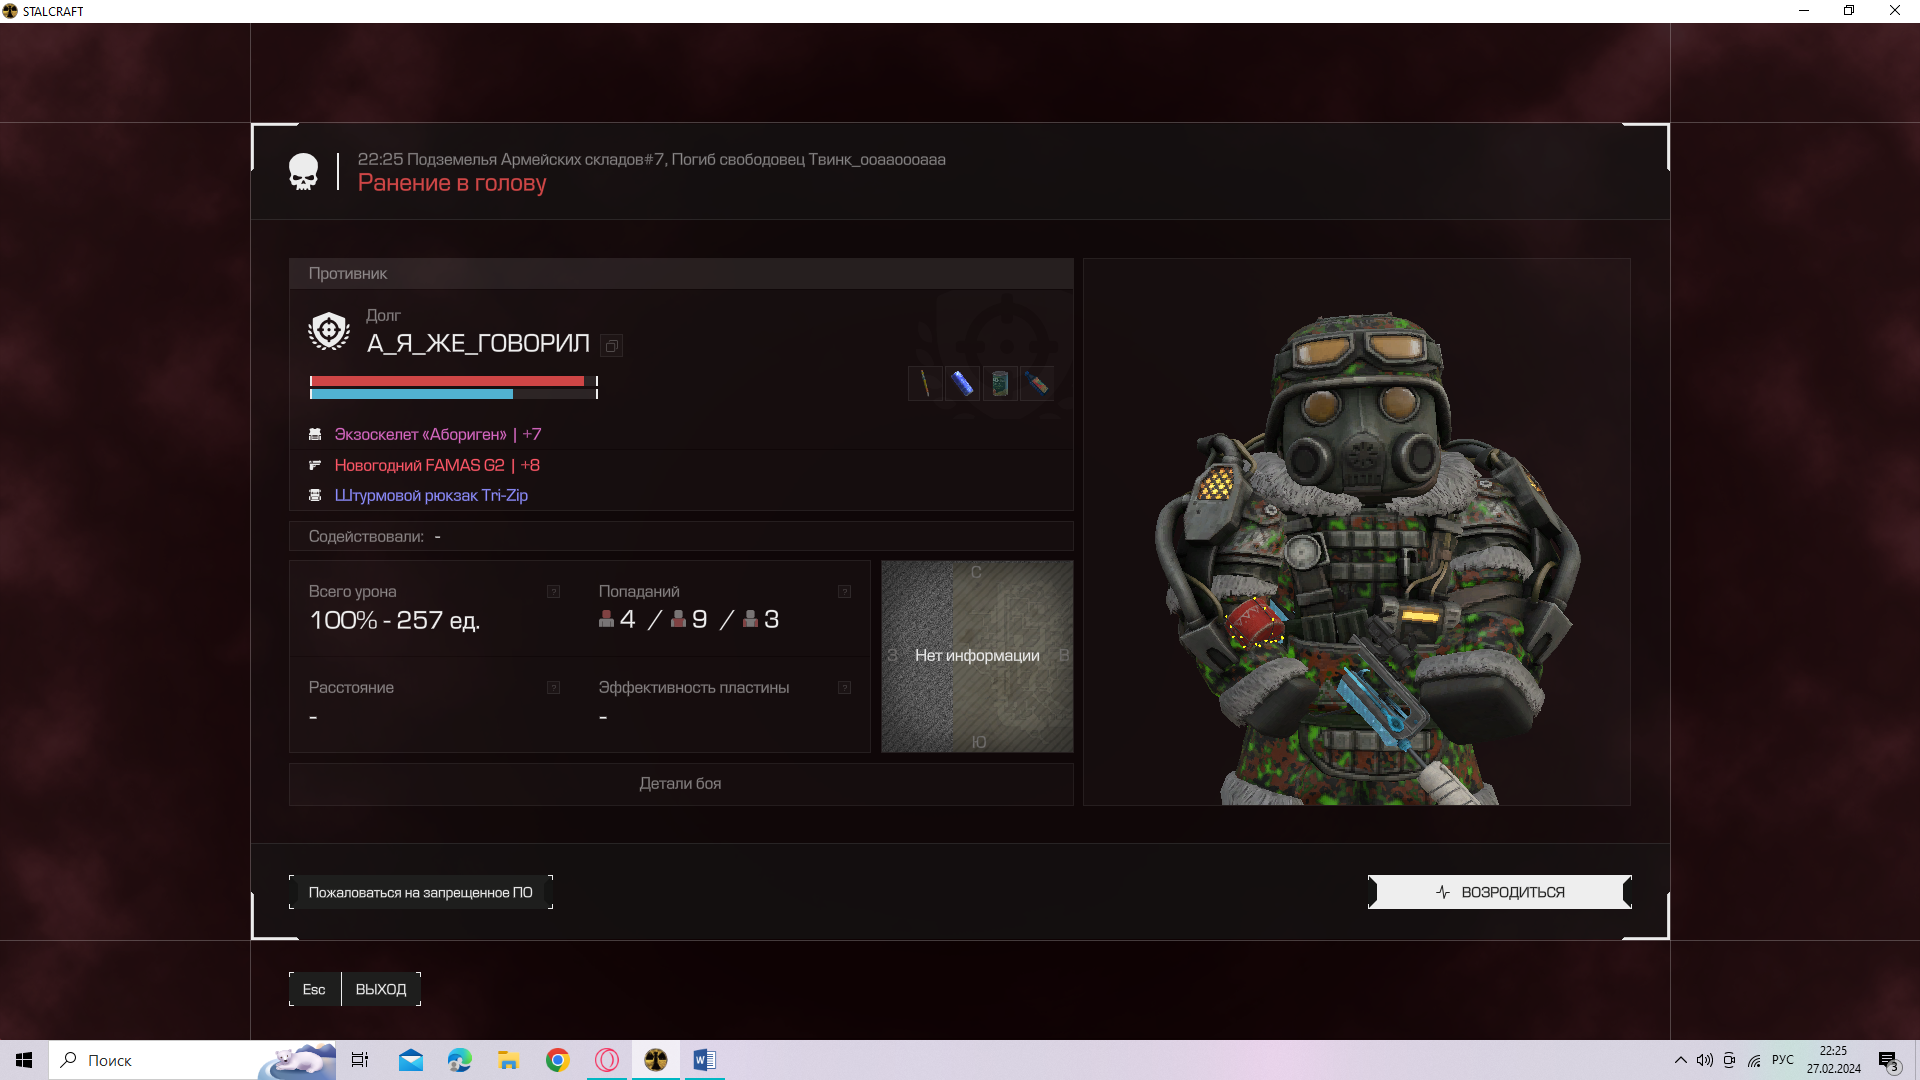Open File Explorer from taskbar

click(508, 1060)
